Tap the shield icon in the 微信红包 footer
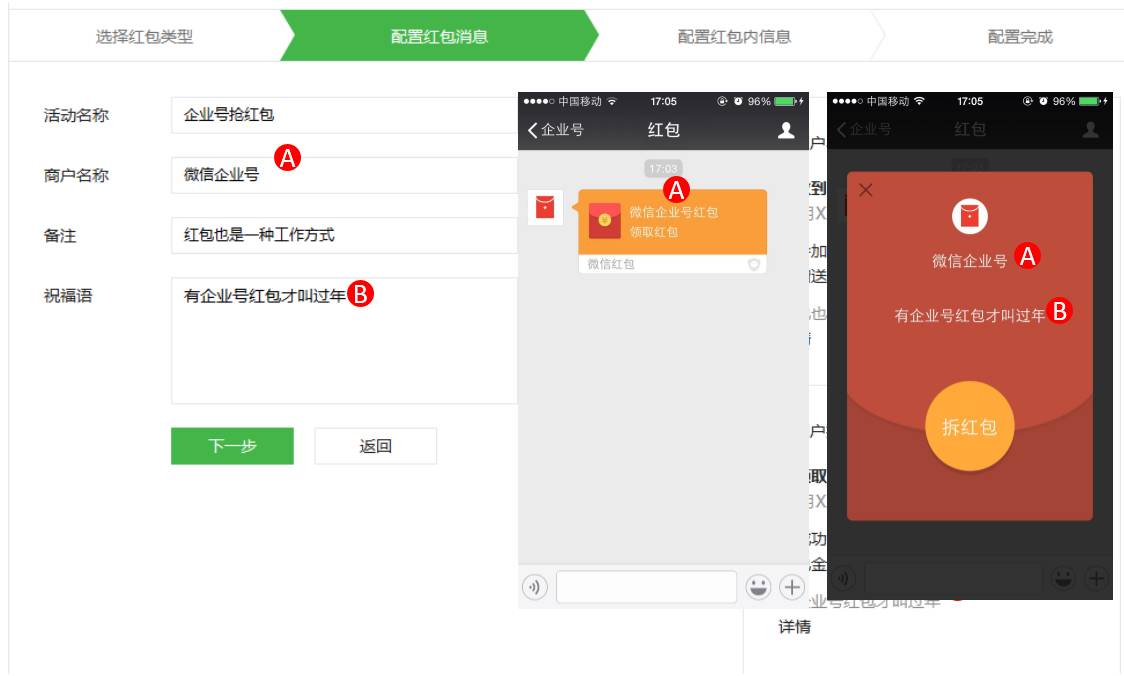The image size is (1124, 676). (x=754, y=265)
